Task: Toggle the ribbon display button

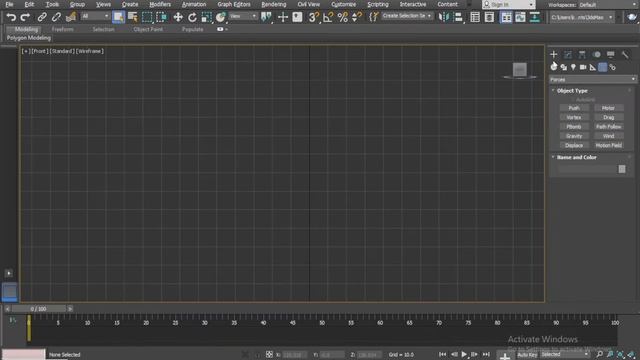Action: pos(506,17)
